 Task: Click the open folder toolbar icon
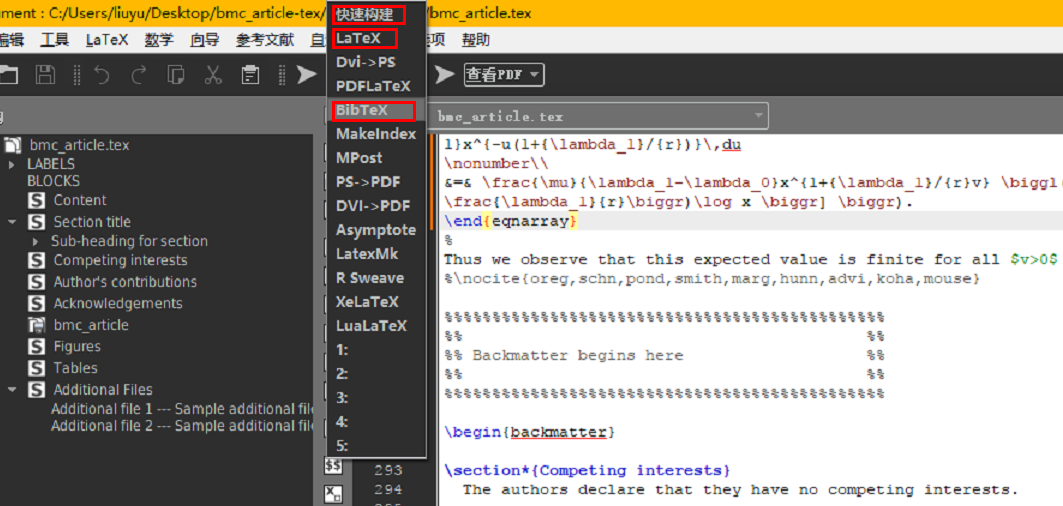8,74
